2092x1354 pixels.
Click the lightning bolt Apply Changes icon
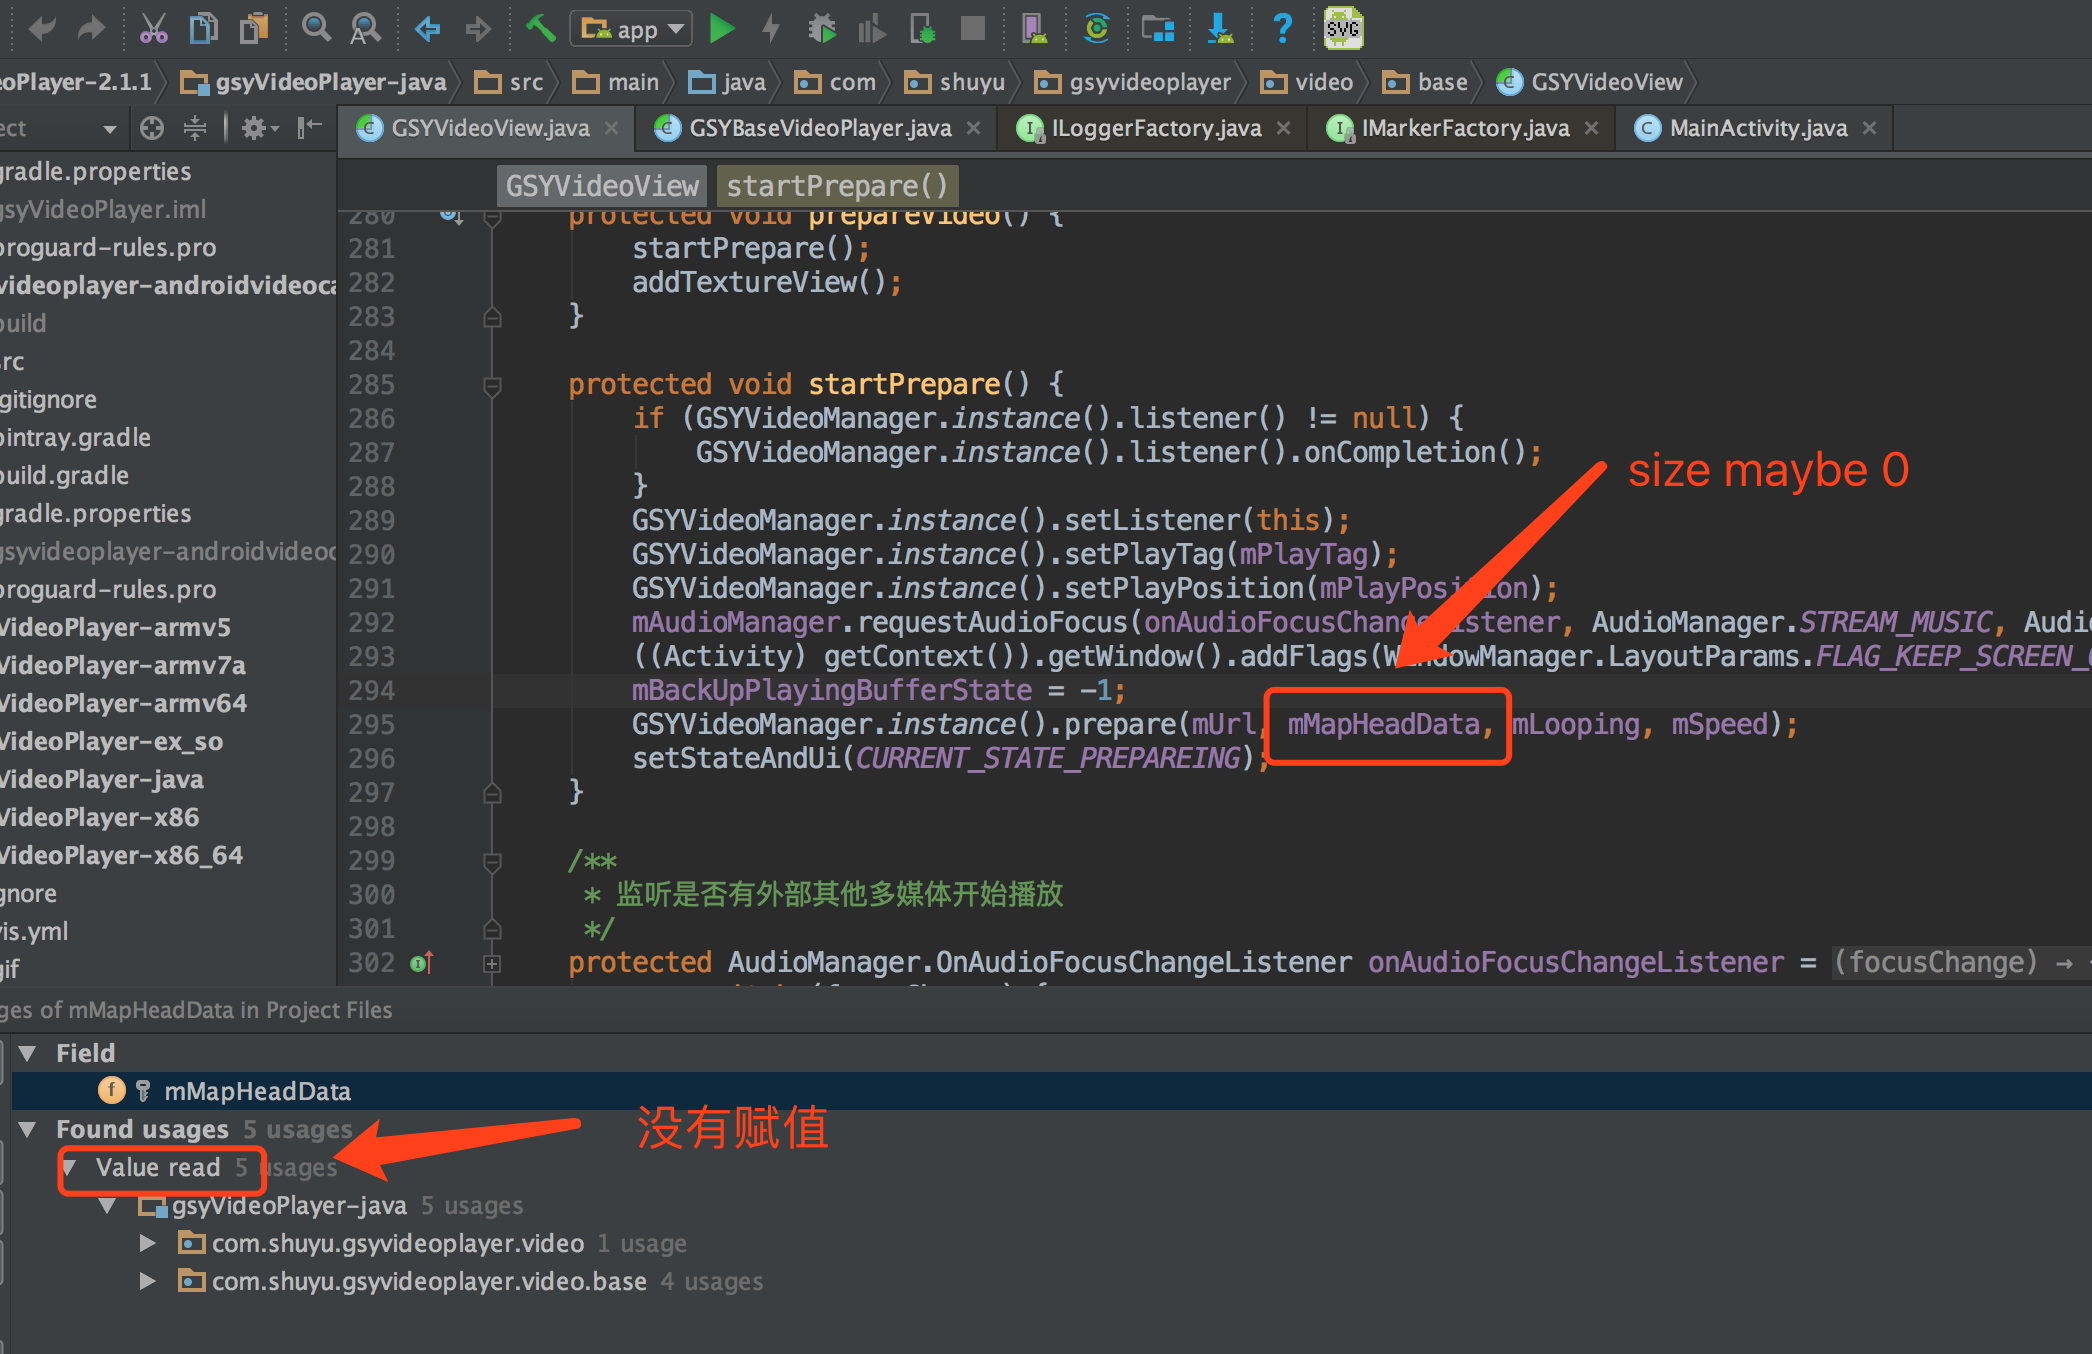click(x=771, y=28)
